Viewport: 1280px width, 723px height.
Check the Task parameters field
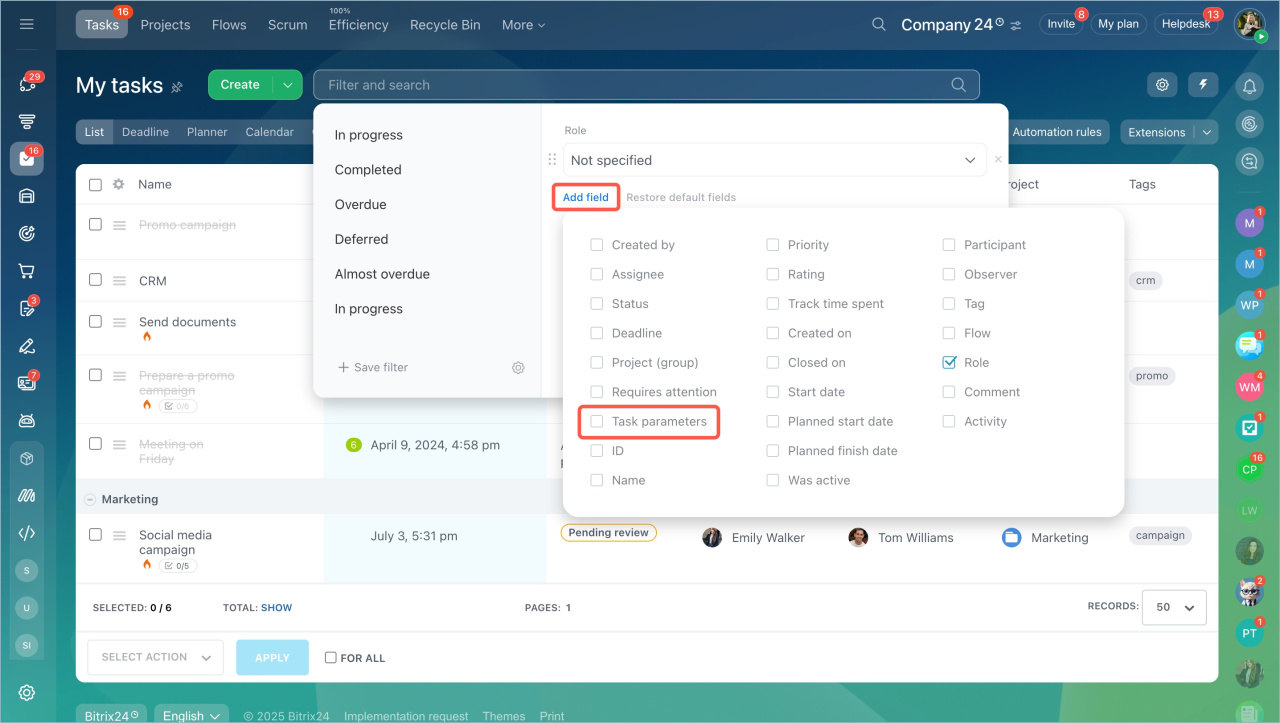(x=597, y=422)
